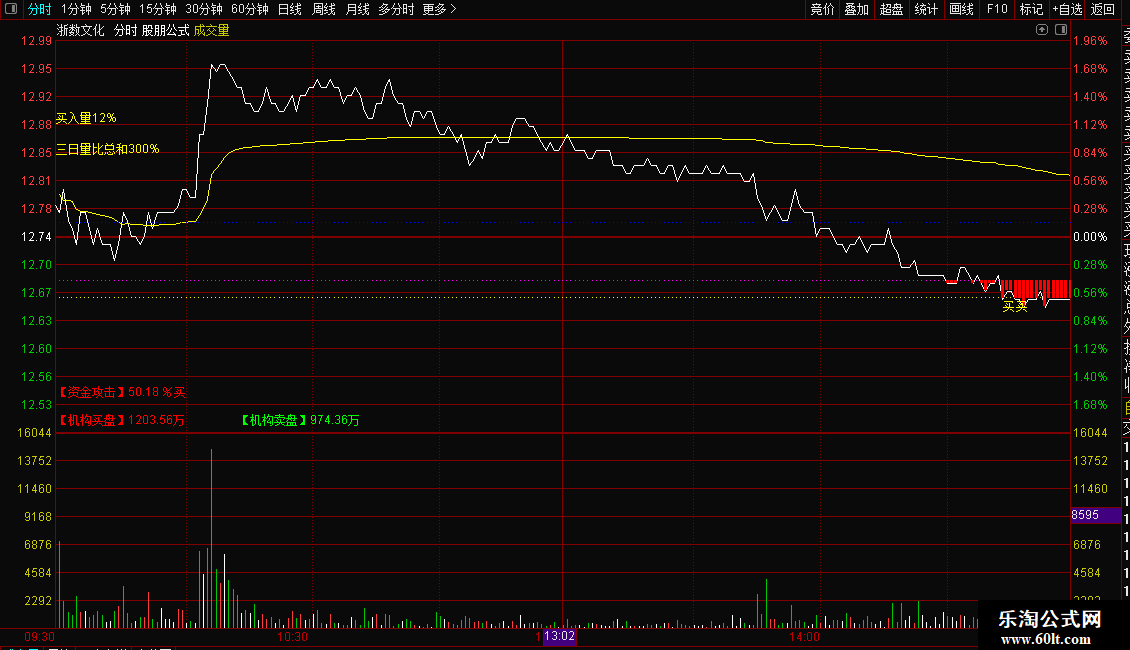Toggle the left sidebar panel icon
The width and height of the screenshot is (1130, 650).
pyautogui.click(x=11, y=9)
